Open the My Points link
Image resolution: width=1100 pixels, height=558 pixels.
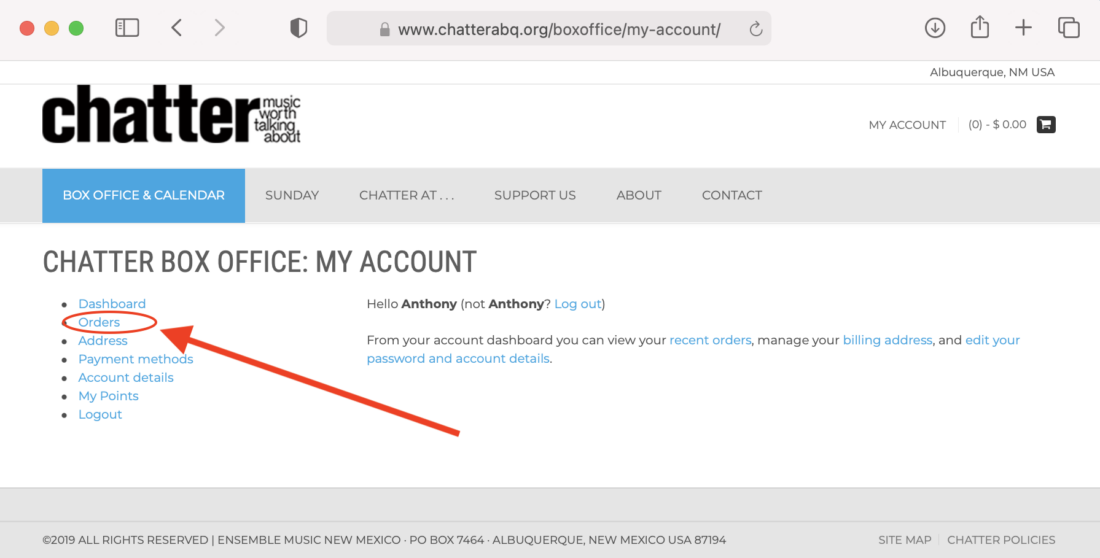[x=108, y=396]
